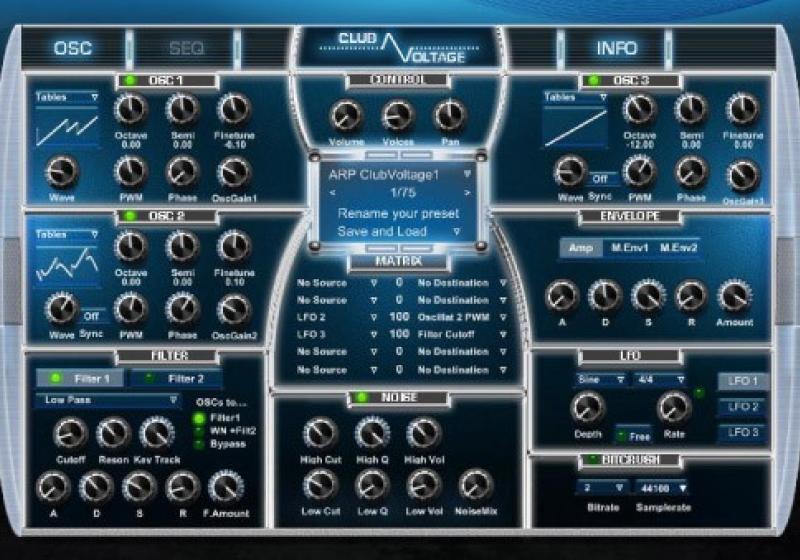Switch to the SEQ tab
The height and width of the screenshot is (560, 800).
coord(186,48)
